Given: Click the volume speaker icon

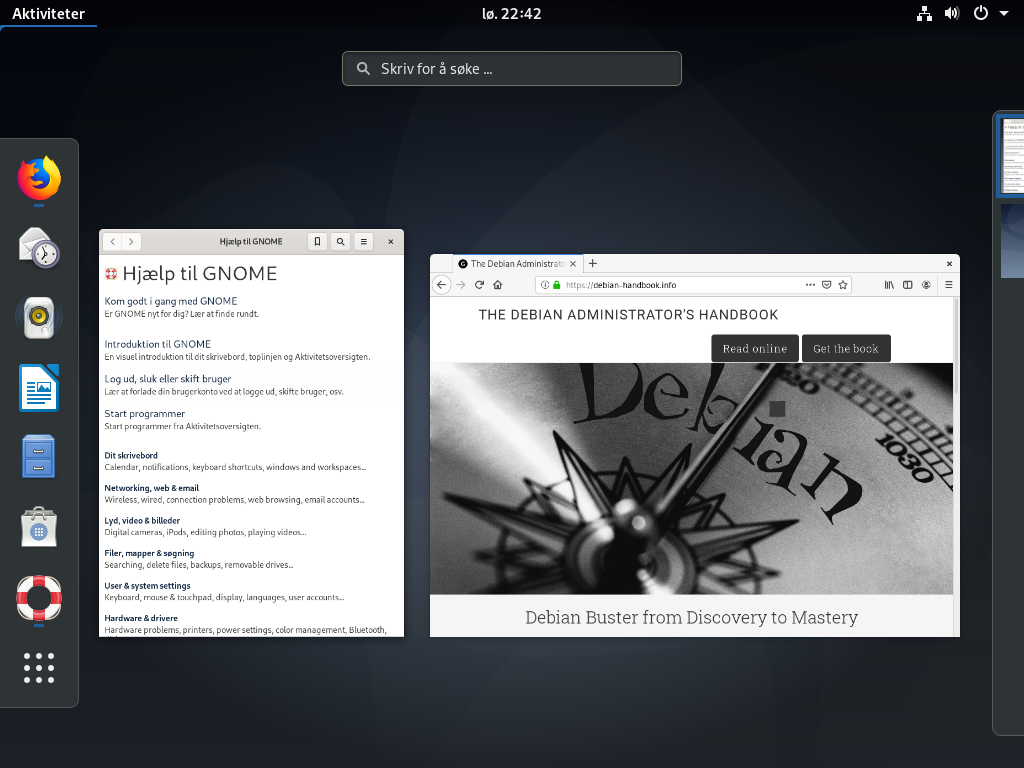Looking at the screenshot, I should point(951,14).
